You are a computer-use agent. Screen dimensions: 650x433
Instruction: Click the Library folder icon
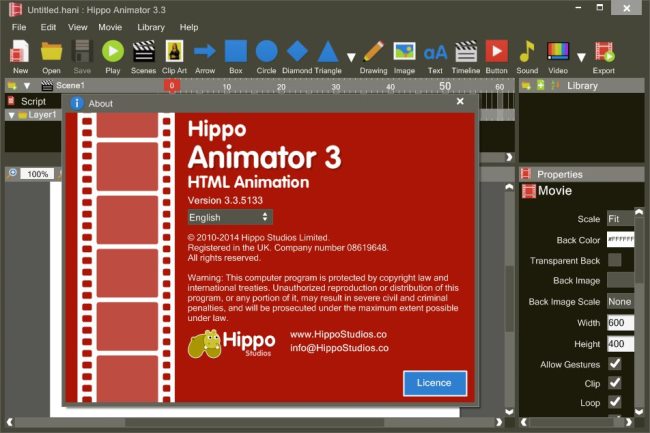(526, 86)
